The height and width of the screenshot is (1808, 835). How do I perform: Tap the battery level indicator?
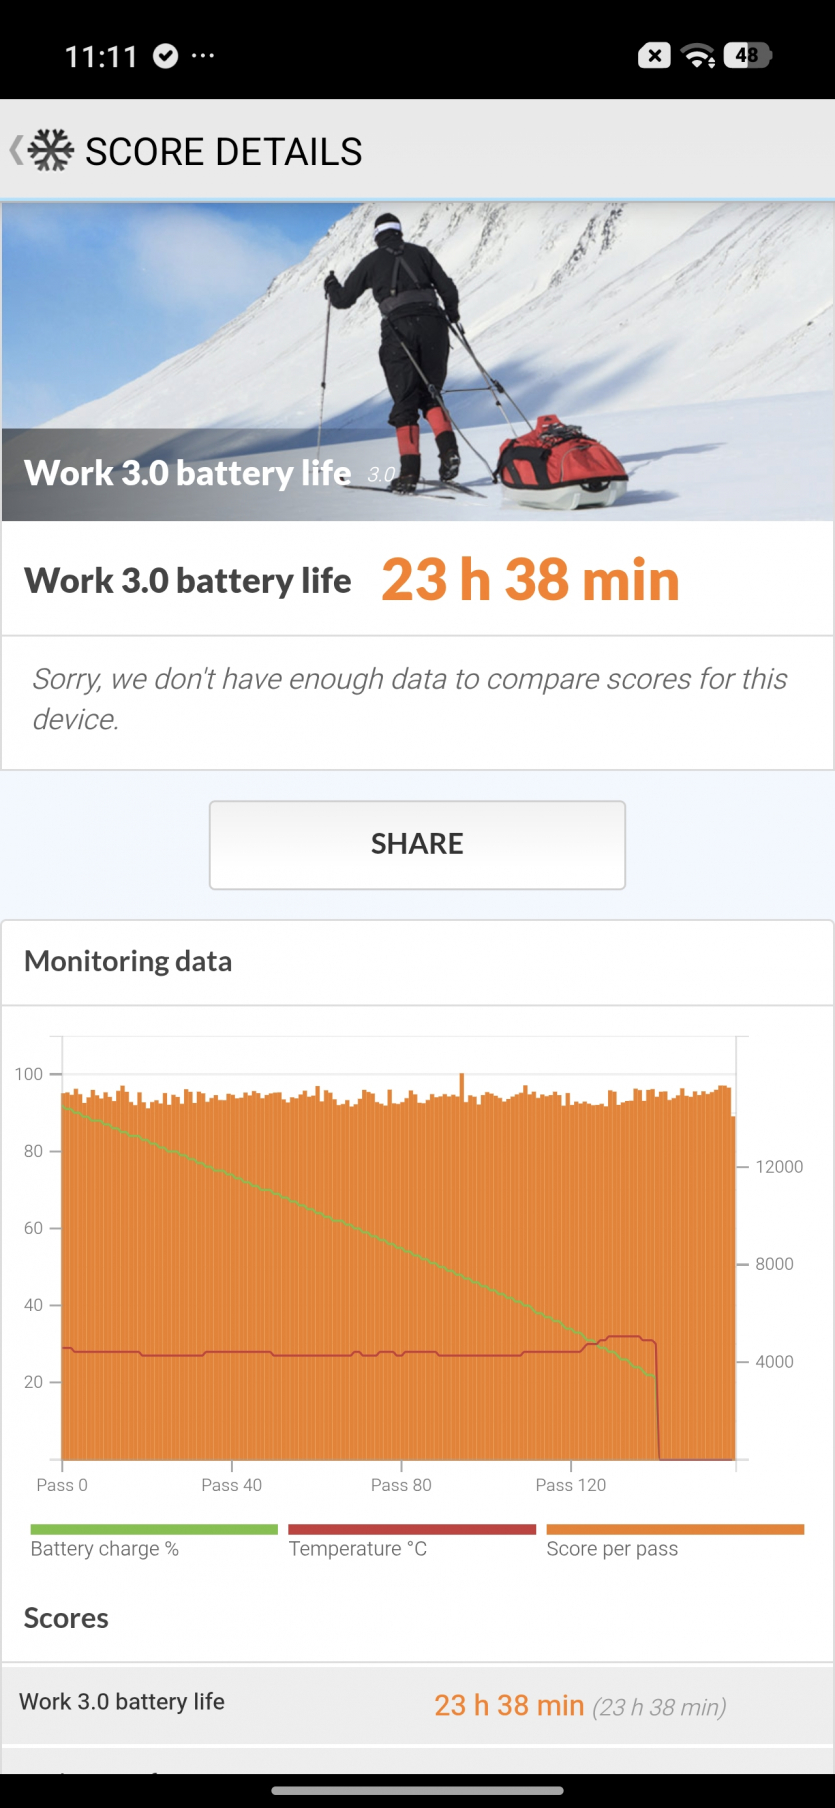748,56
